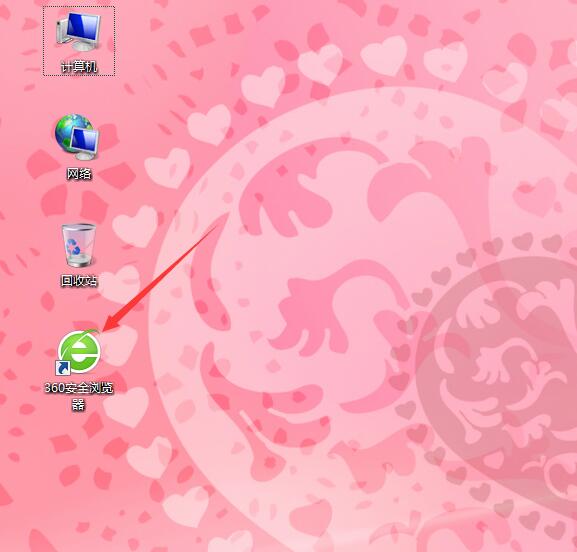Click the globe in the network icon
577x552 pixels.
69,132
